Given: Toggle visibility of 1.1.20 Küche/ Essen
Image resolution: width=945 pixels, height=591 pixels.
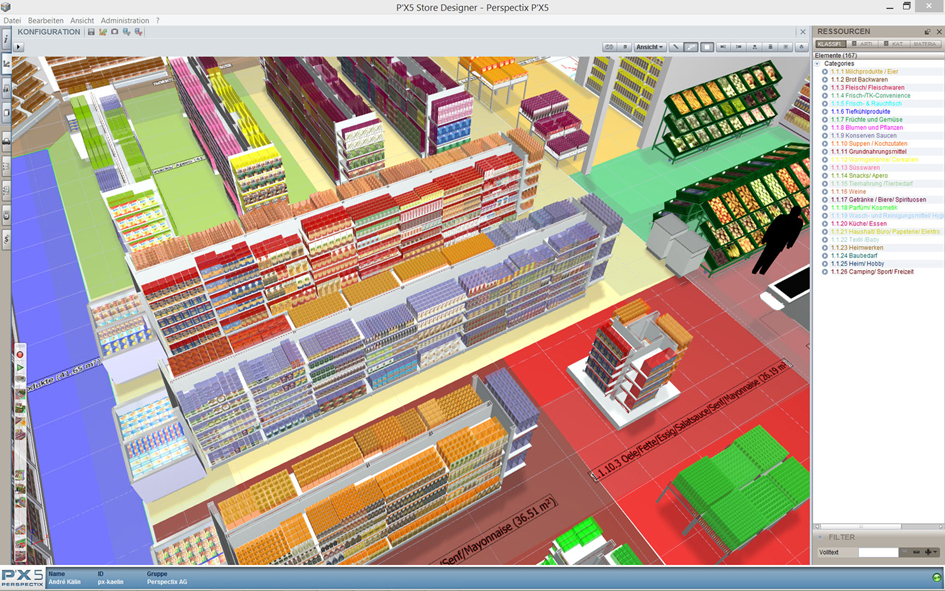Looking at the screenshot, I should point(825,224).
